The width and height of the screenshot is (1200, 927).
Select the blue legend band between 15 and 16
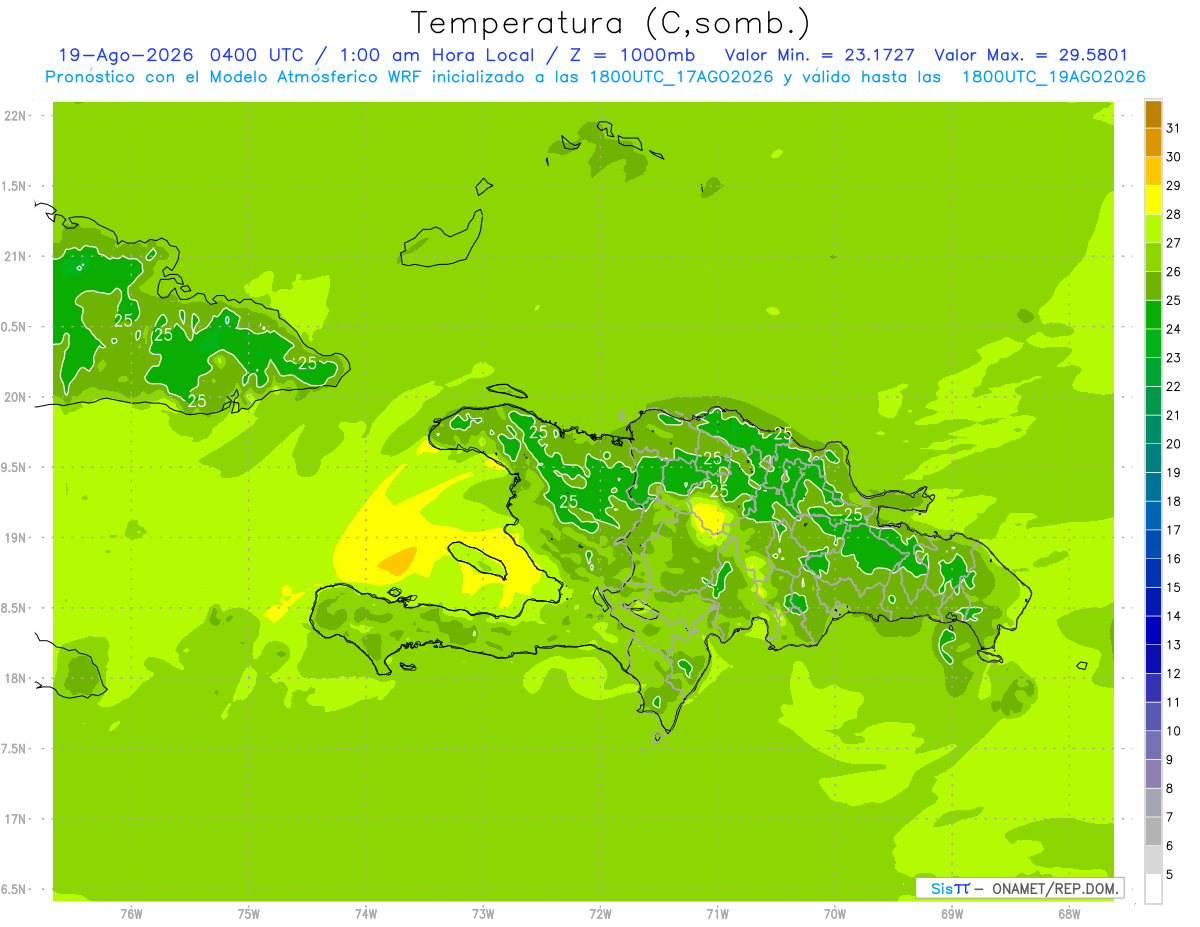tap(1153, 573)
